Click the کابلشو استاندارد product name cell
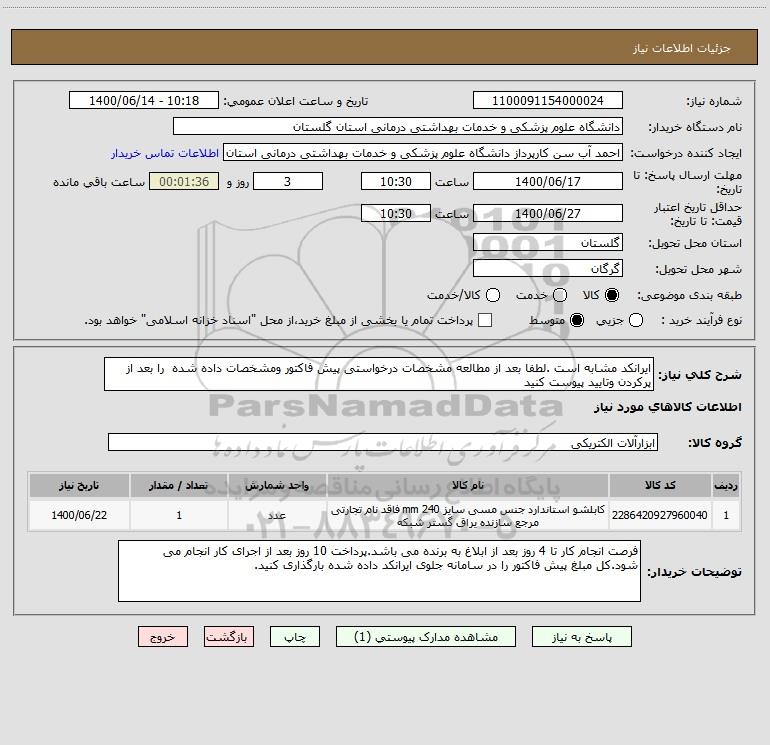770x745 pixels. tap(468, 515)
